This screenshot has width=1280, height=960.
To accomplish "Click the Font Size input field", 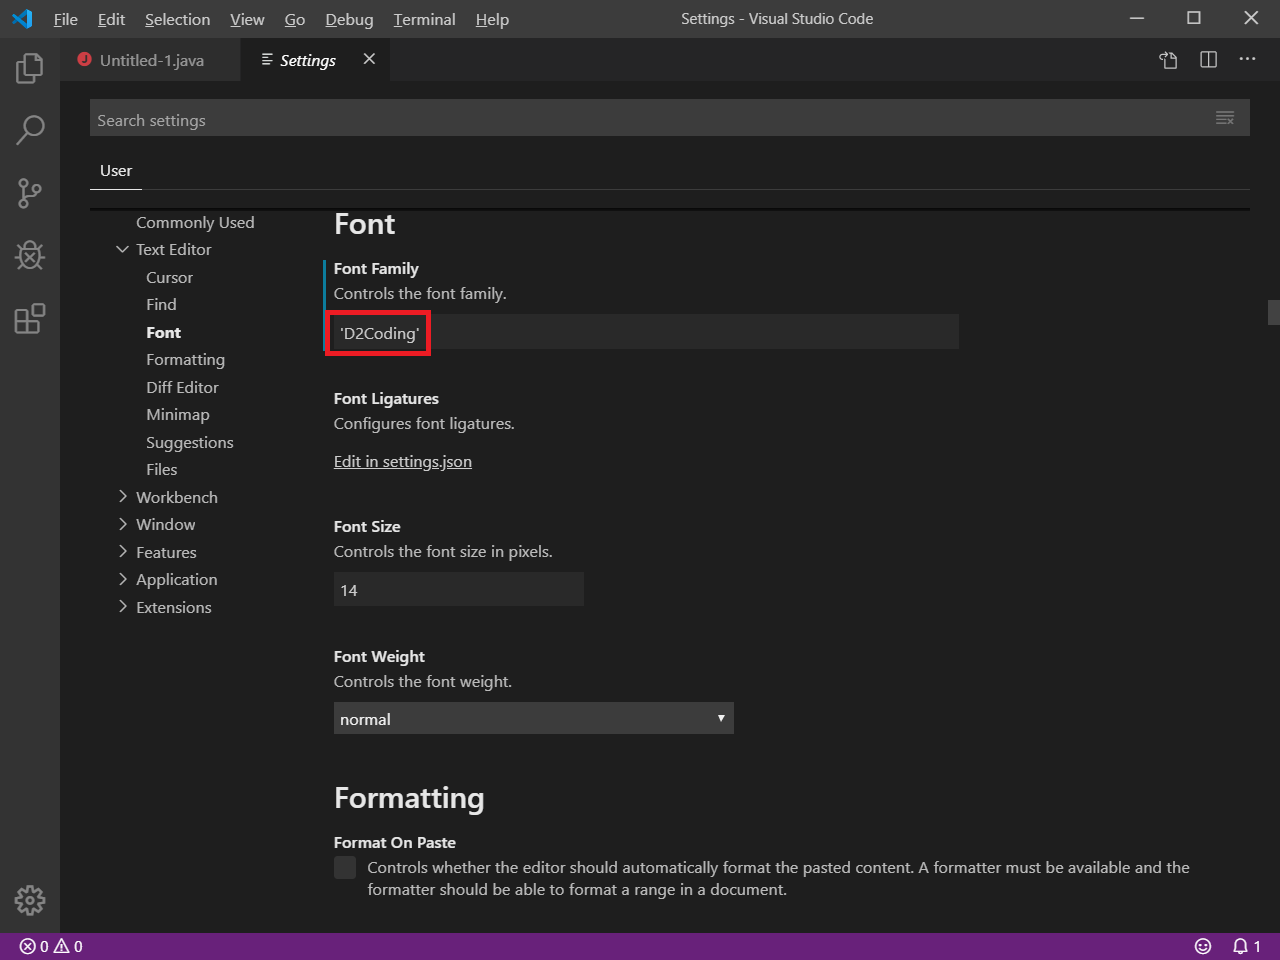I will 459,589.
